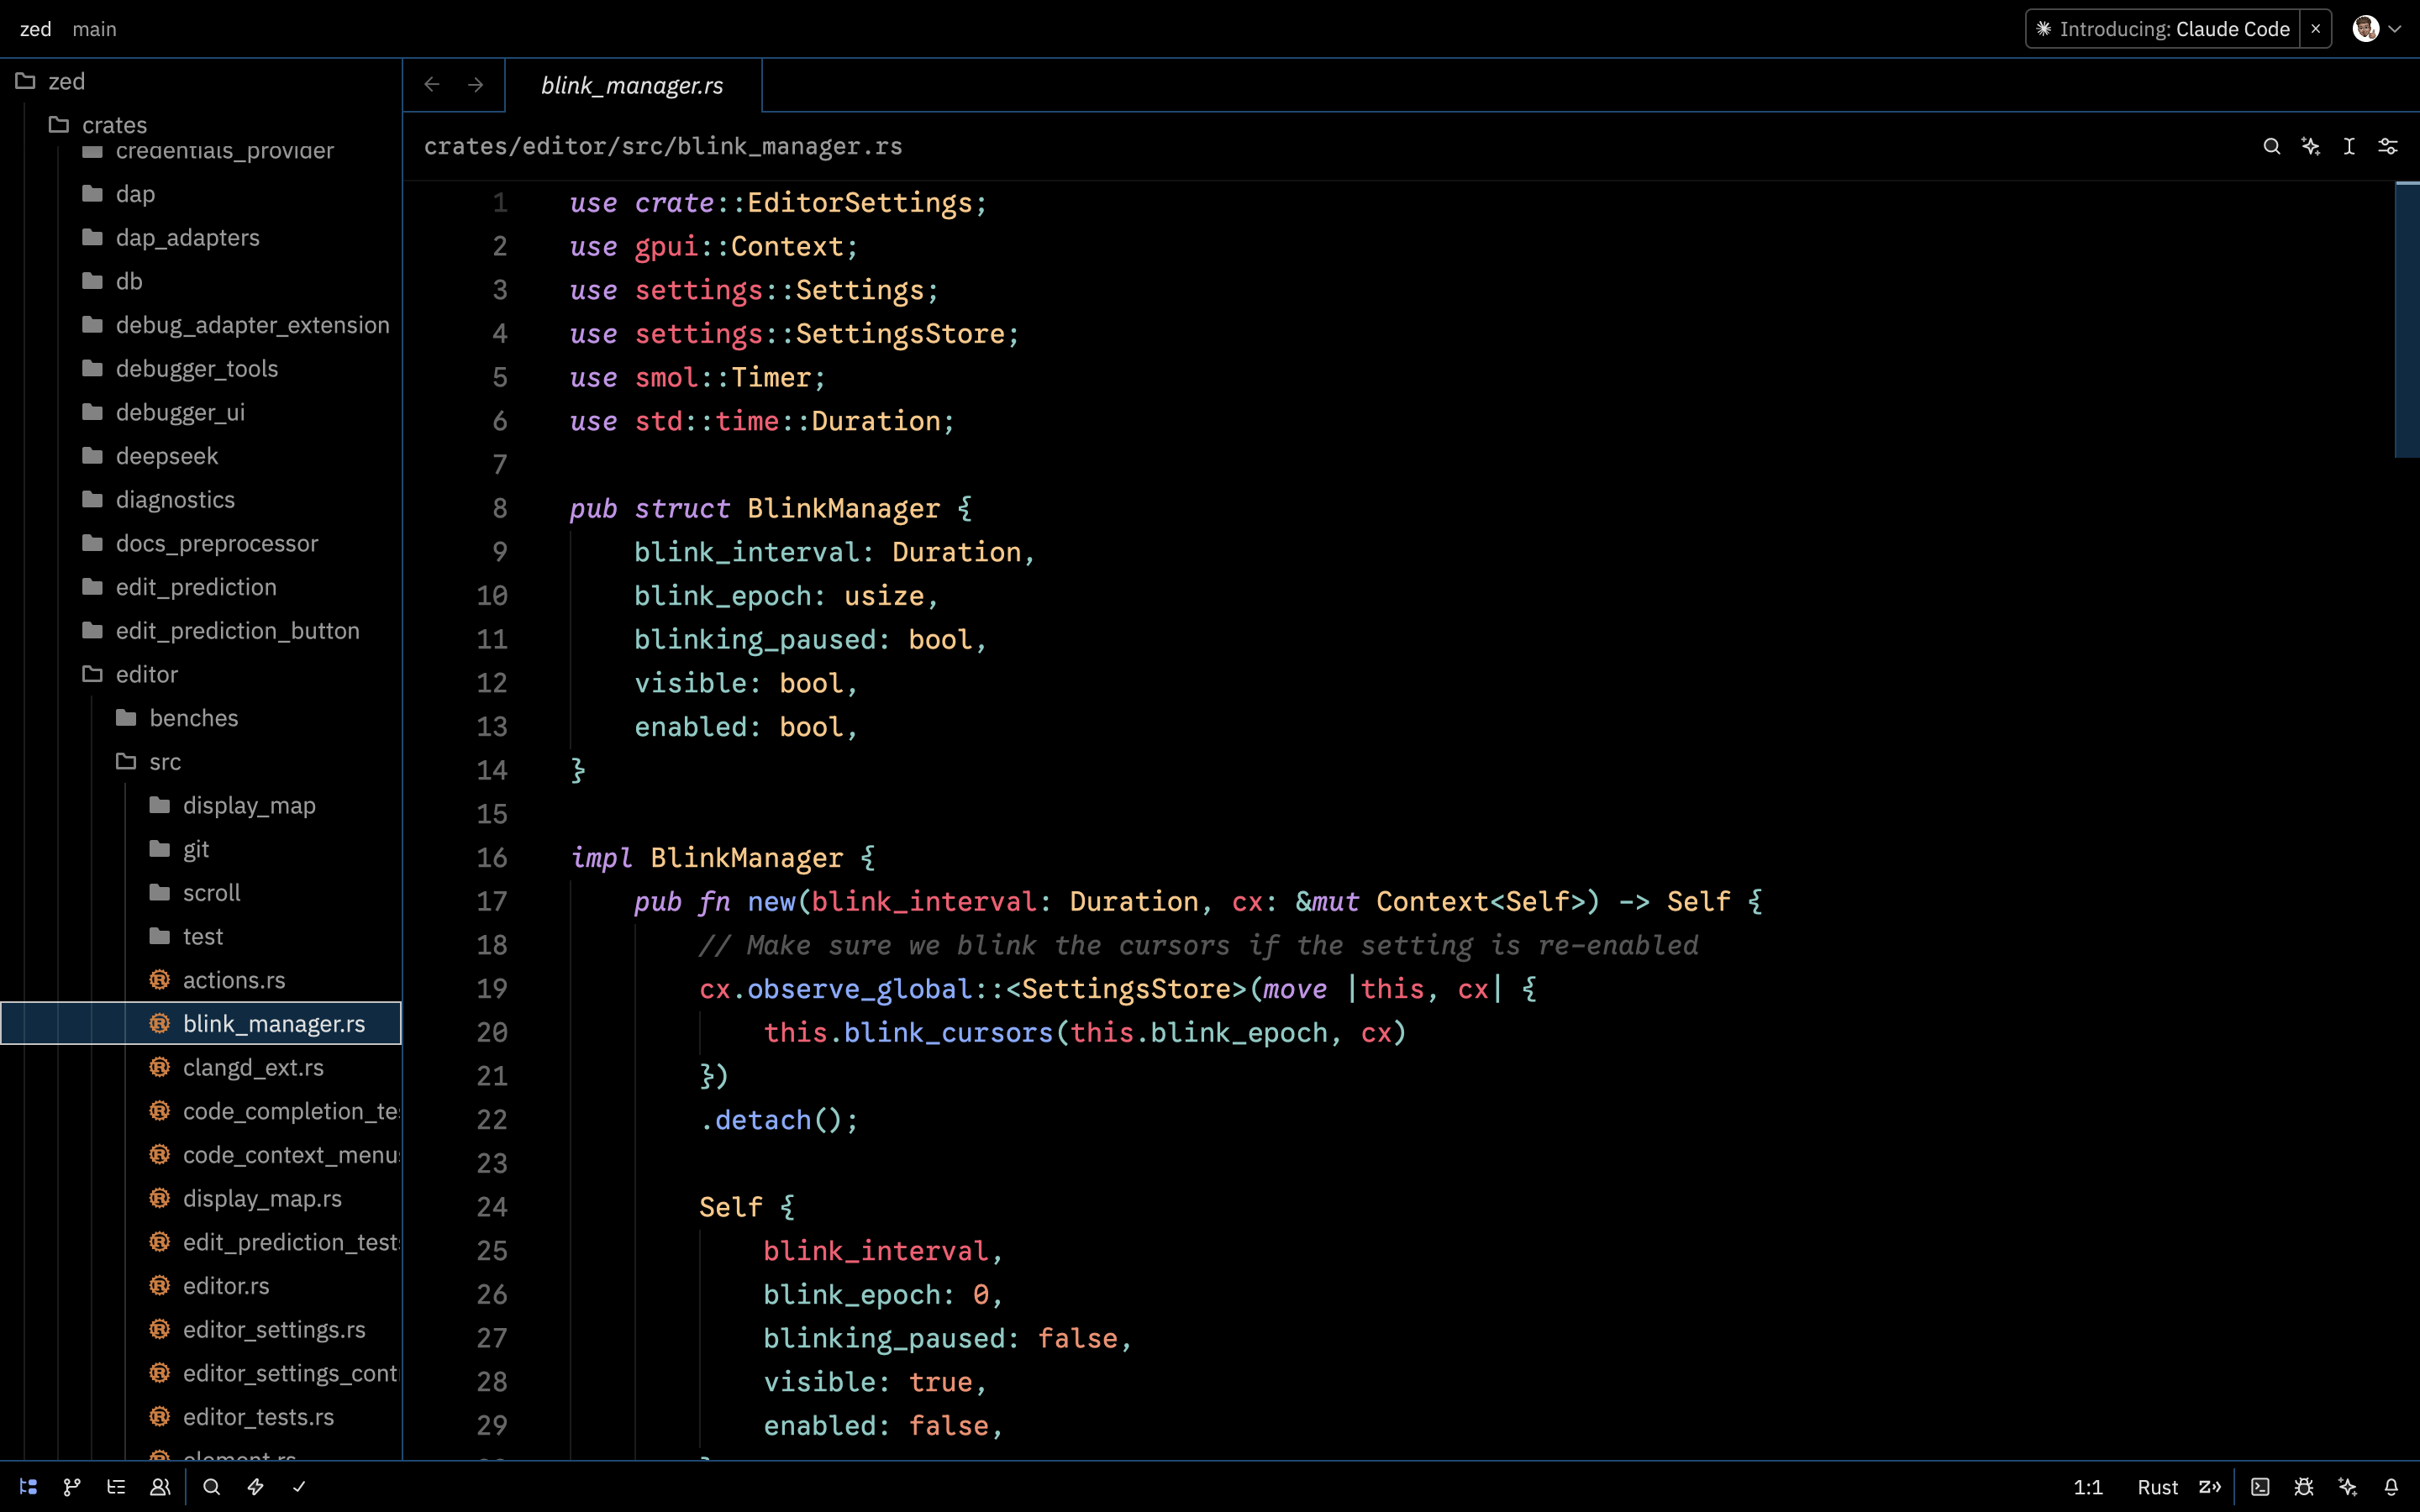Image resolution: width=2420 pixels, height=1512 pixels.
Task: Click the editor scrollbar thumb
Action: [2407, 320]
